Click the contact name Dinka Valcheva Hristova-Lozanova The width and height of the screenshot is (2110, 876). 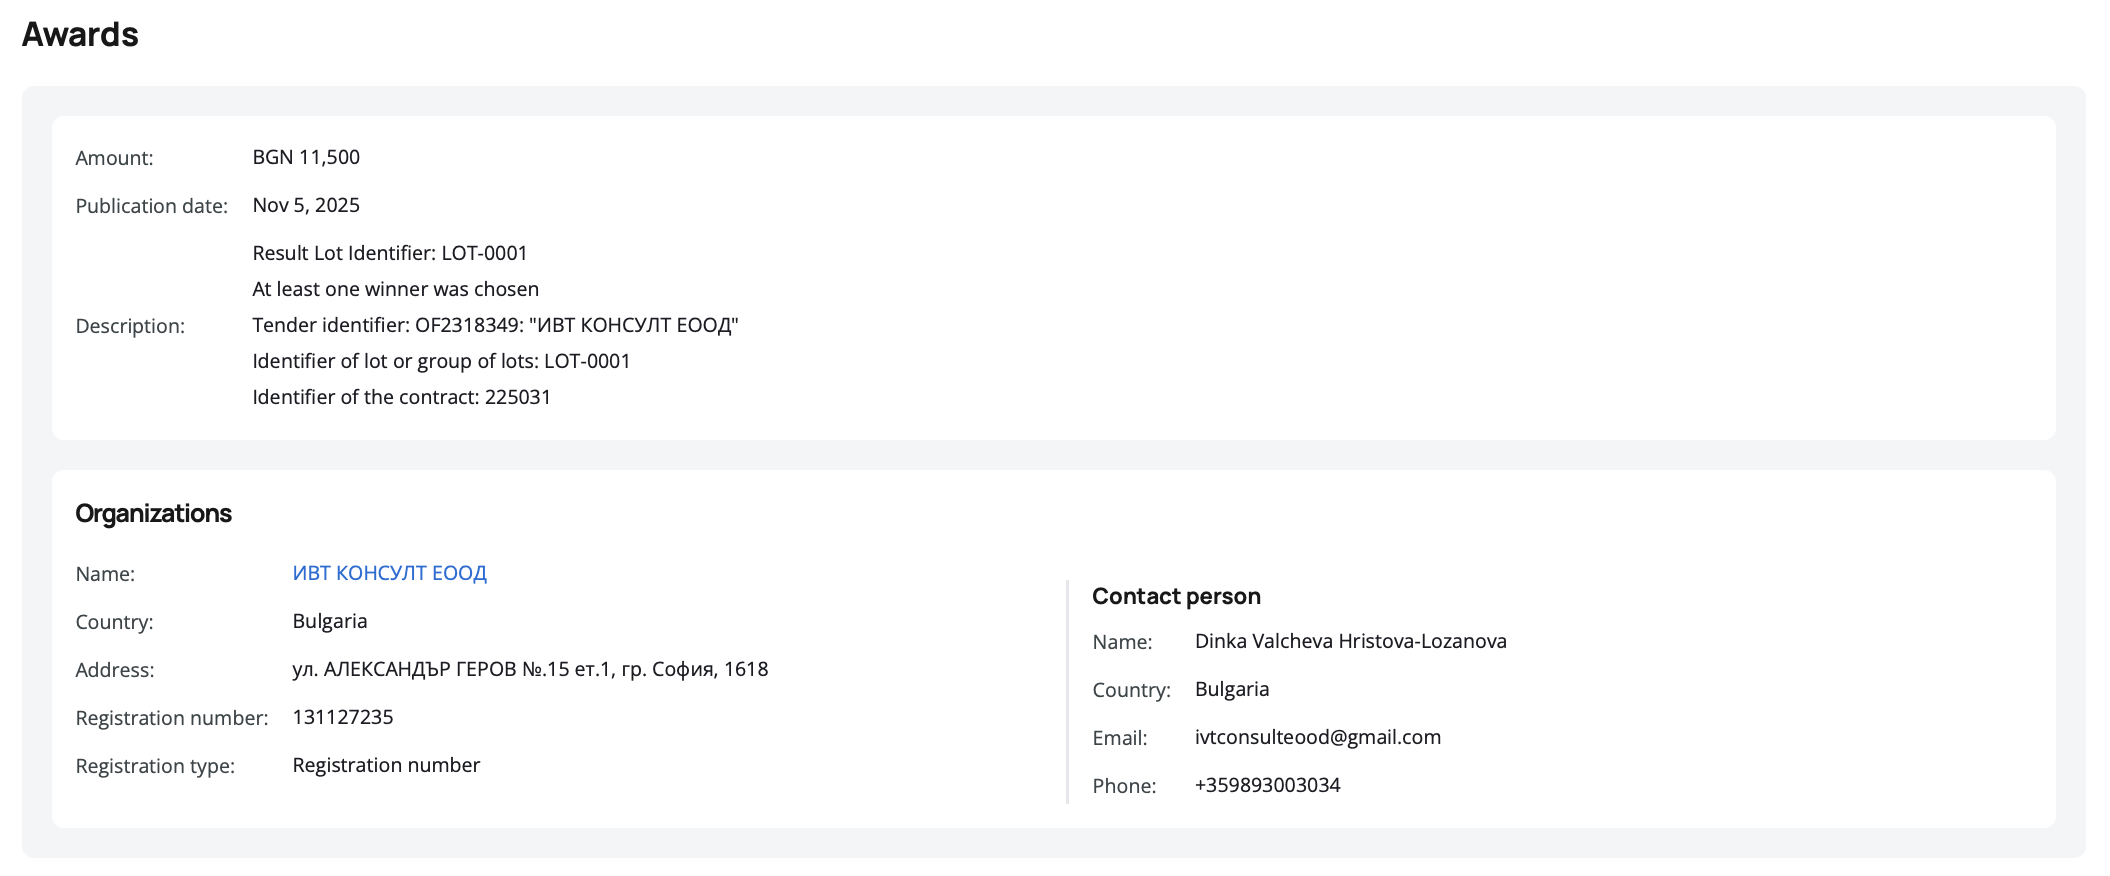[x=1350, y=641]
